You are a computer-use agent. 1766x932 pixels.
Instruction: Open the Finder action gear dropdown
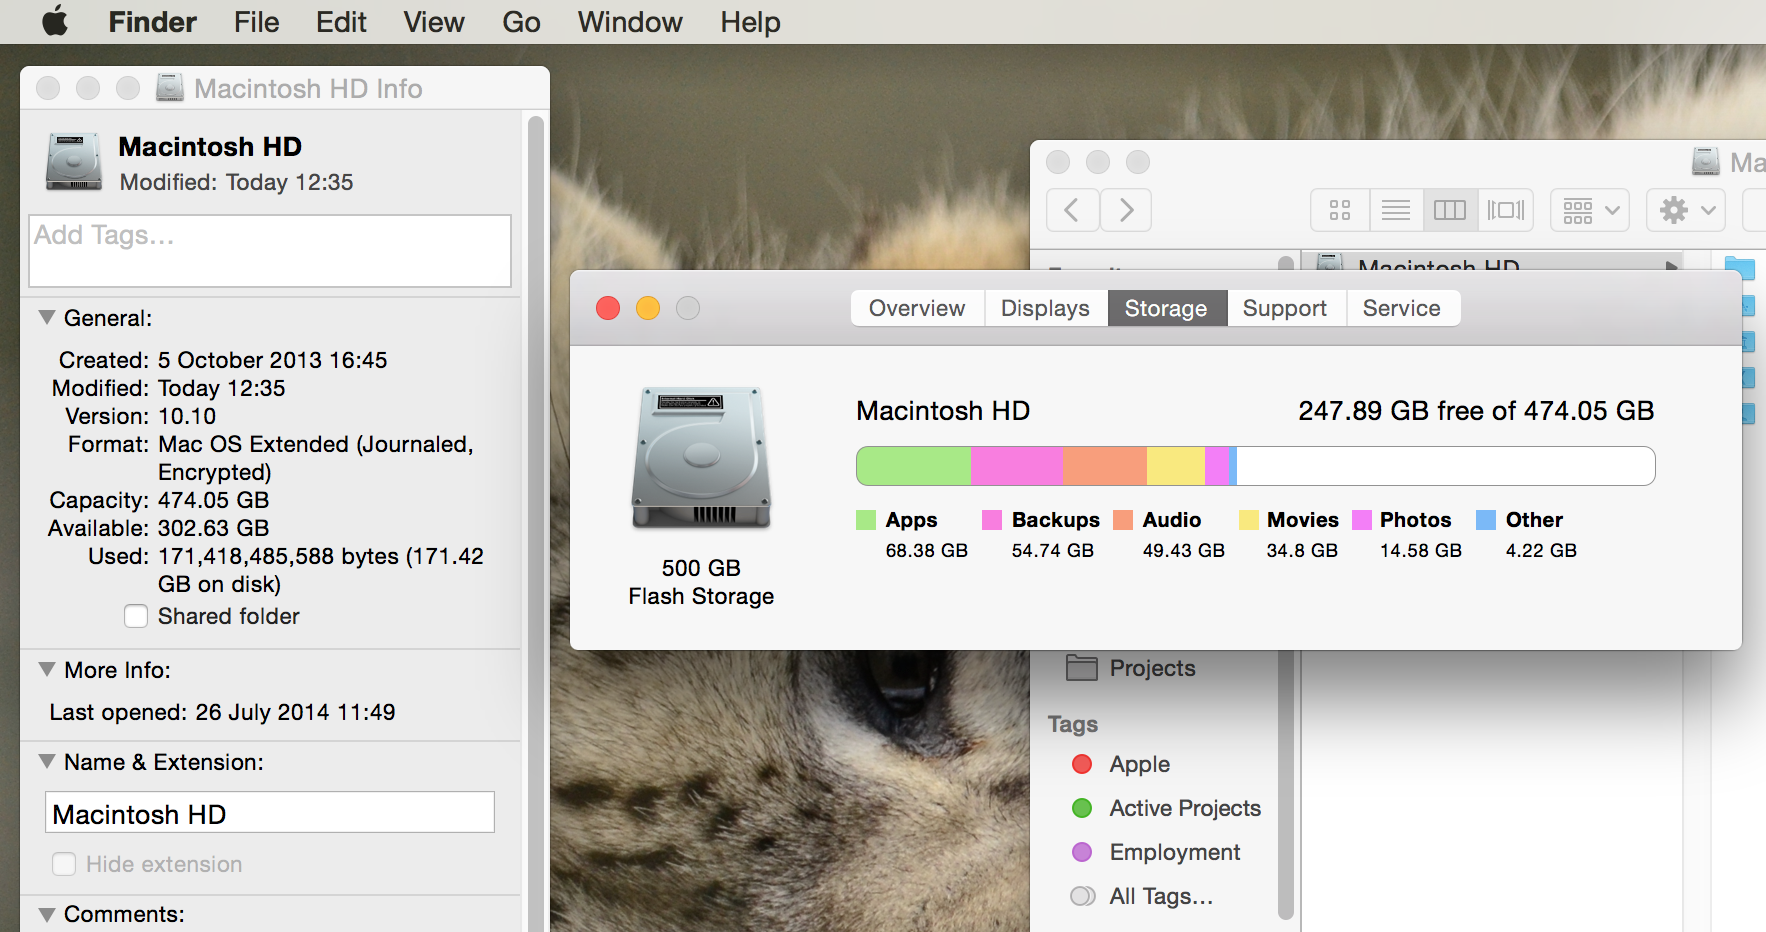[x=1686, y=210]
